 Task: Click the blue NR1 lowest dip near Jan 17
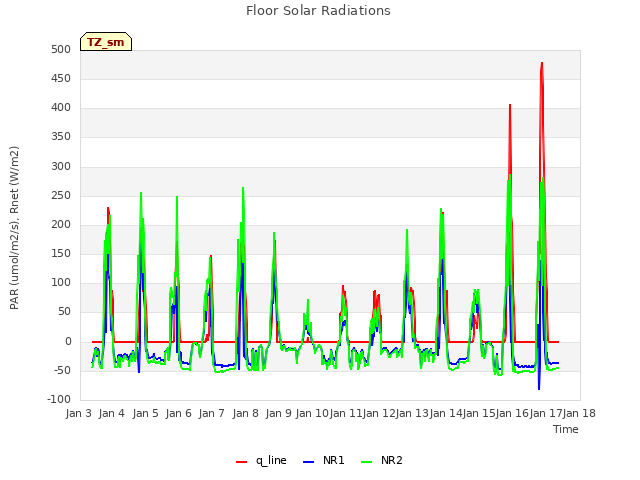tap(539, 389)
